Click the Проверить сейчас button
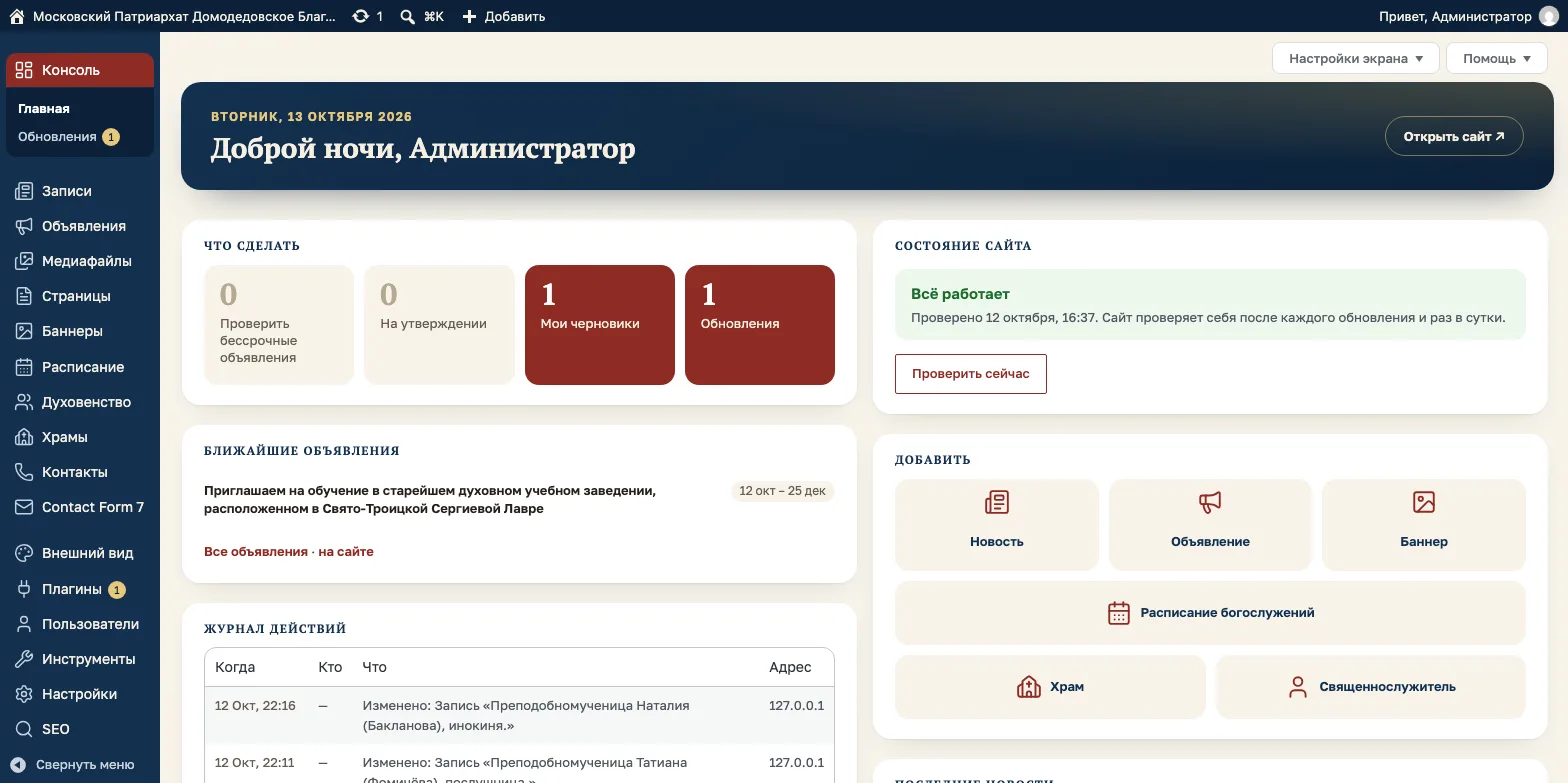Image resolution: width=1568 pixels, height=783 pixels. pos(971,374)
